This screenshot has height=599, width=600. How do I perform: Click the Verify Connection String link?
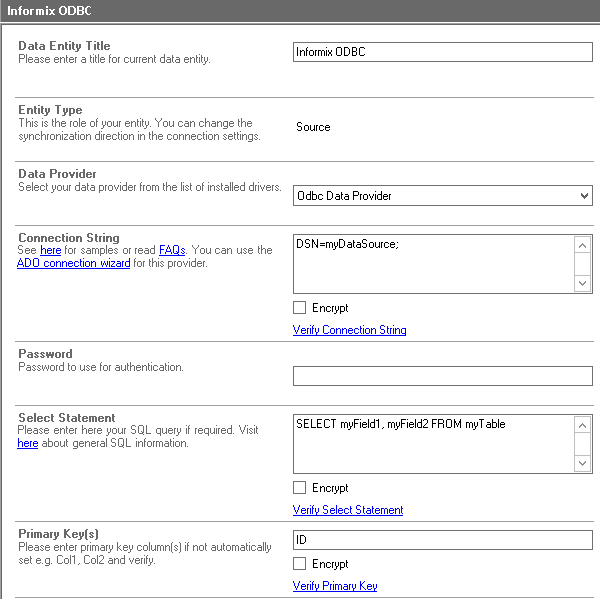(349, 330)
